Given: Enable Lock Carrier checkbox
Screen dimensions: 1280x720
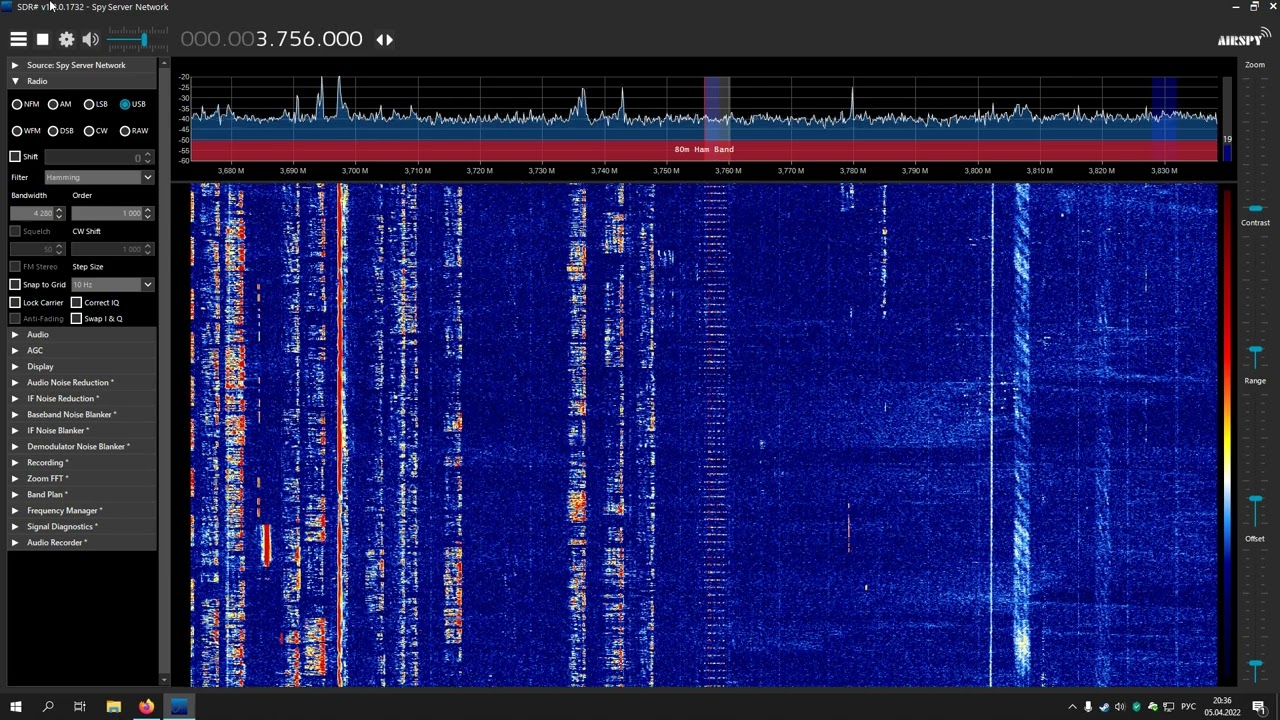Looking at the screenshot, I should coord(15,302).
